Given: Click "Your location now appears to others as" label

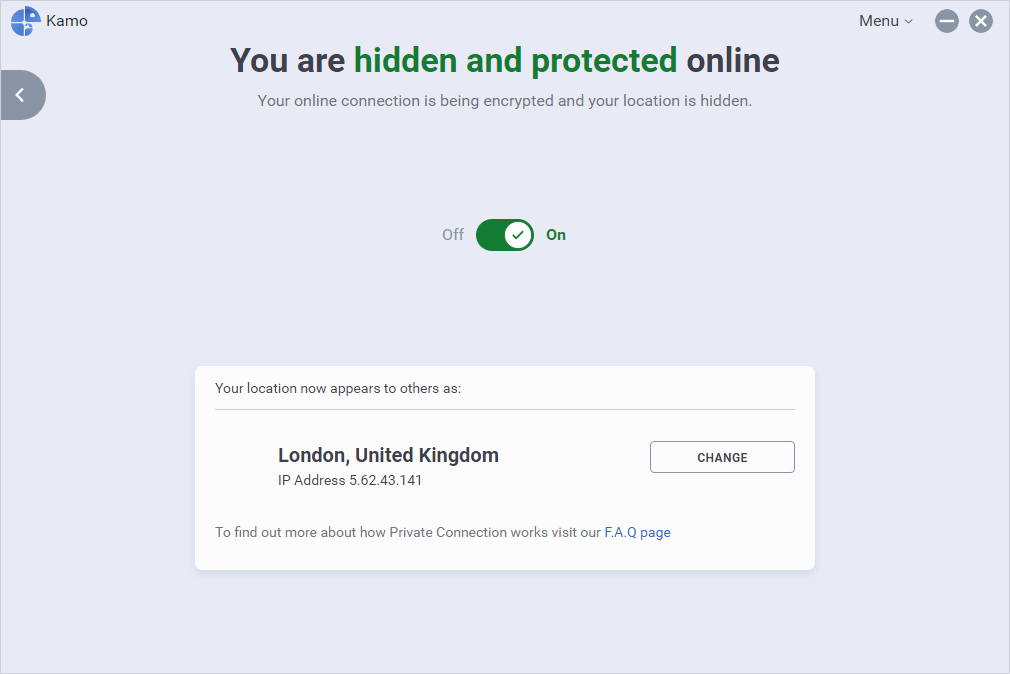Looking at the screenshot, I should 338,388.
